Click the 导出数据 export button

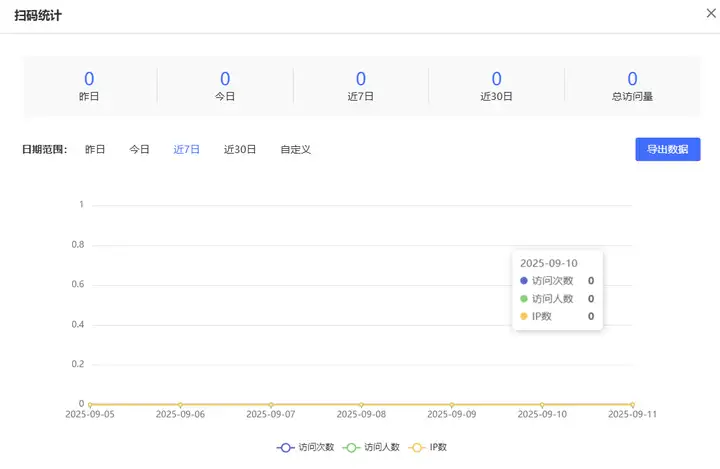click(668, 149)
